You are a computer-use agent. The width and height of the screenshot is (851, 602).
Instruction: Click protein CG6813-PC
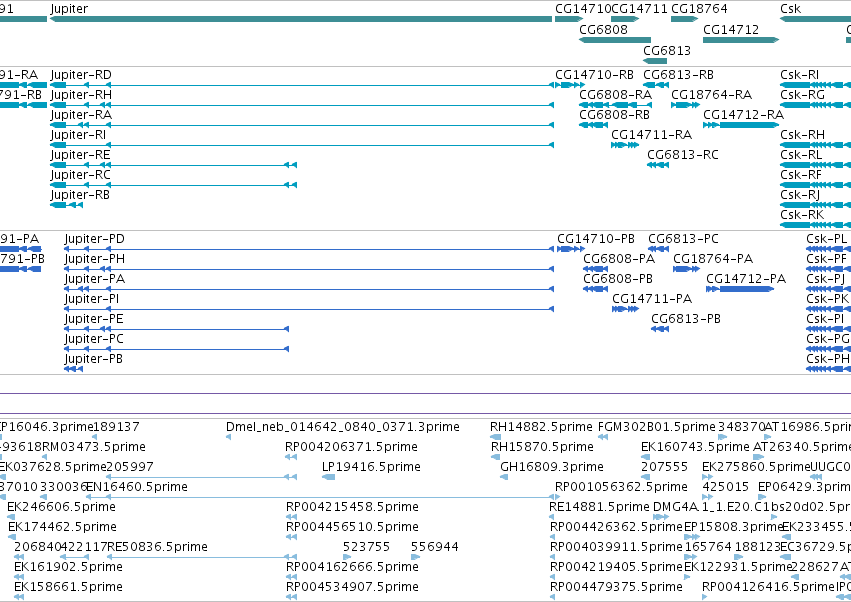tap(658, 249)
